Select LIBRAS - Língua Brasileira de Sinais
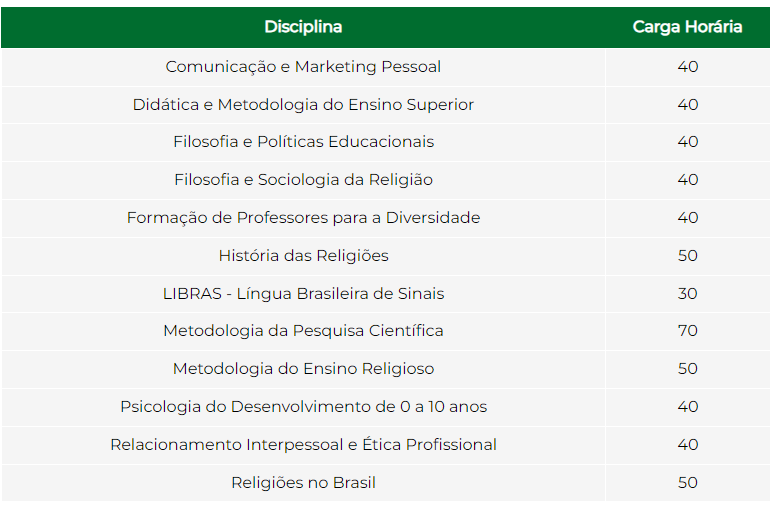 303,294
